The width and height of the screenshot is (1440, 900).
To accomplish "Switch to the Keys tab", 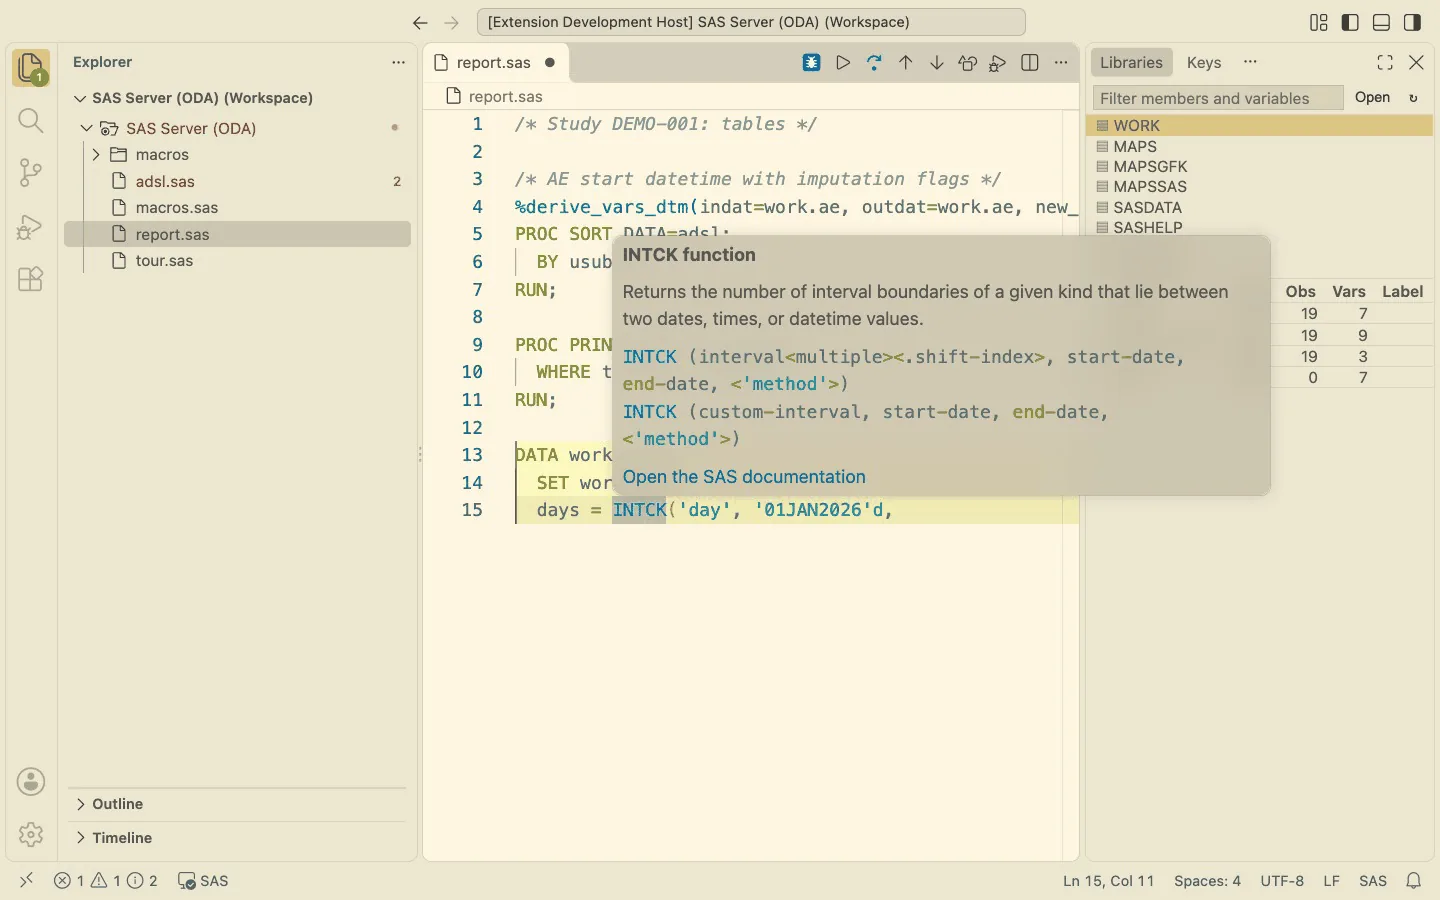I will click(x=1204, y=62).
